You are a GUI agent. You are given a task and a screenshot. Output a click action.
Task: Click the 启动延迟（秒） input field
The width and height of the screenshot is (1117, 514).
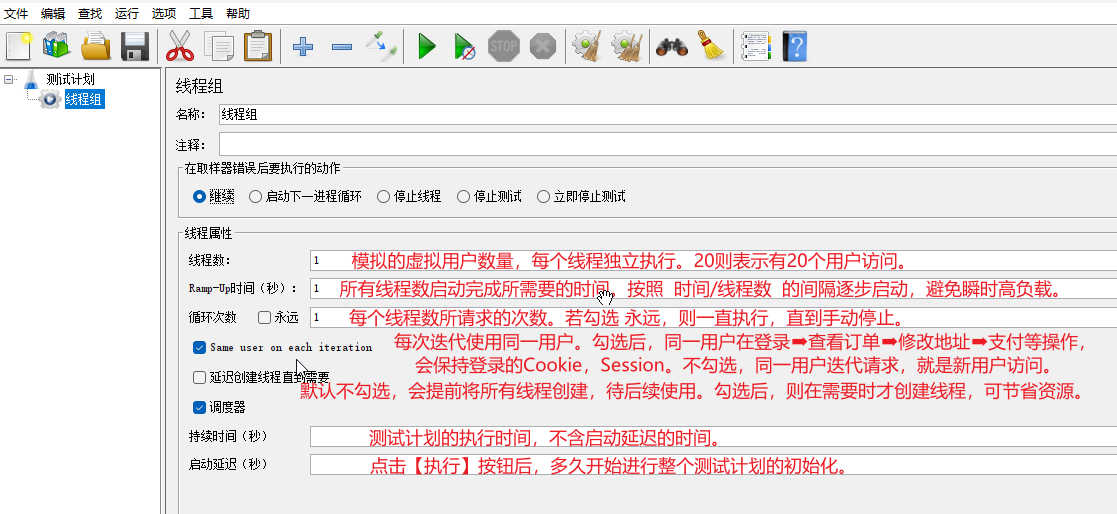click(x=713, y=464)
